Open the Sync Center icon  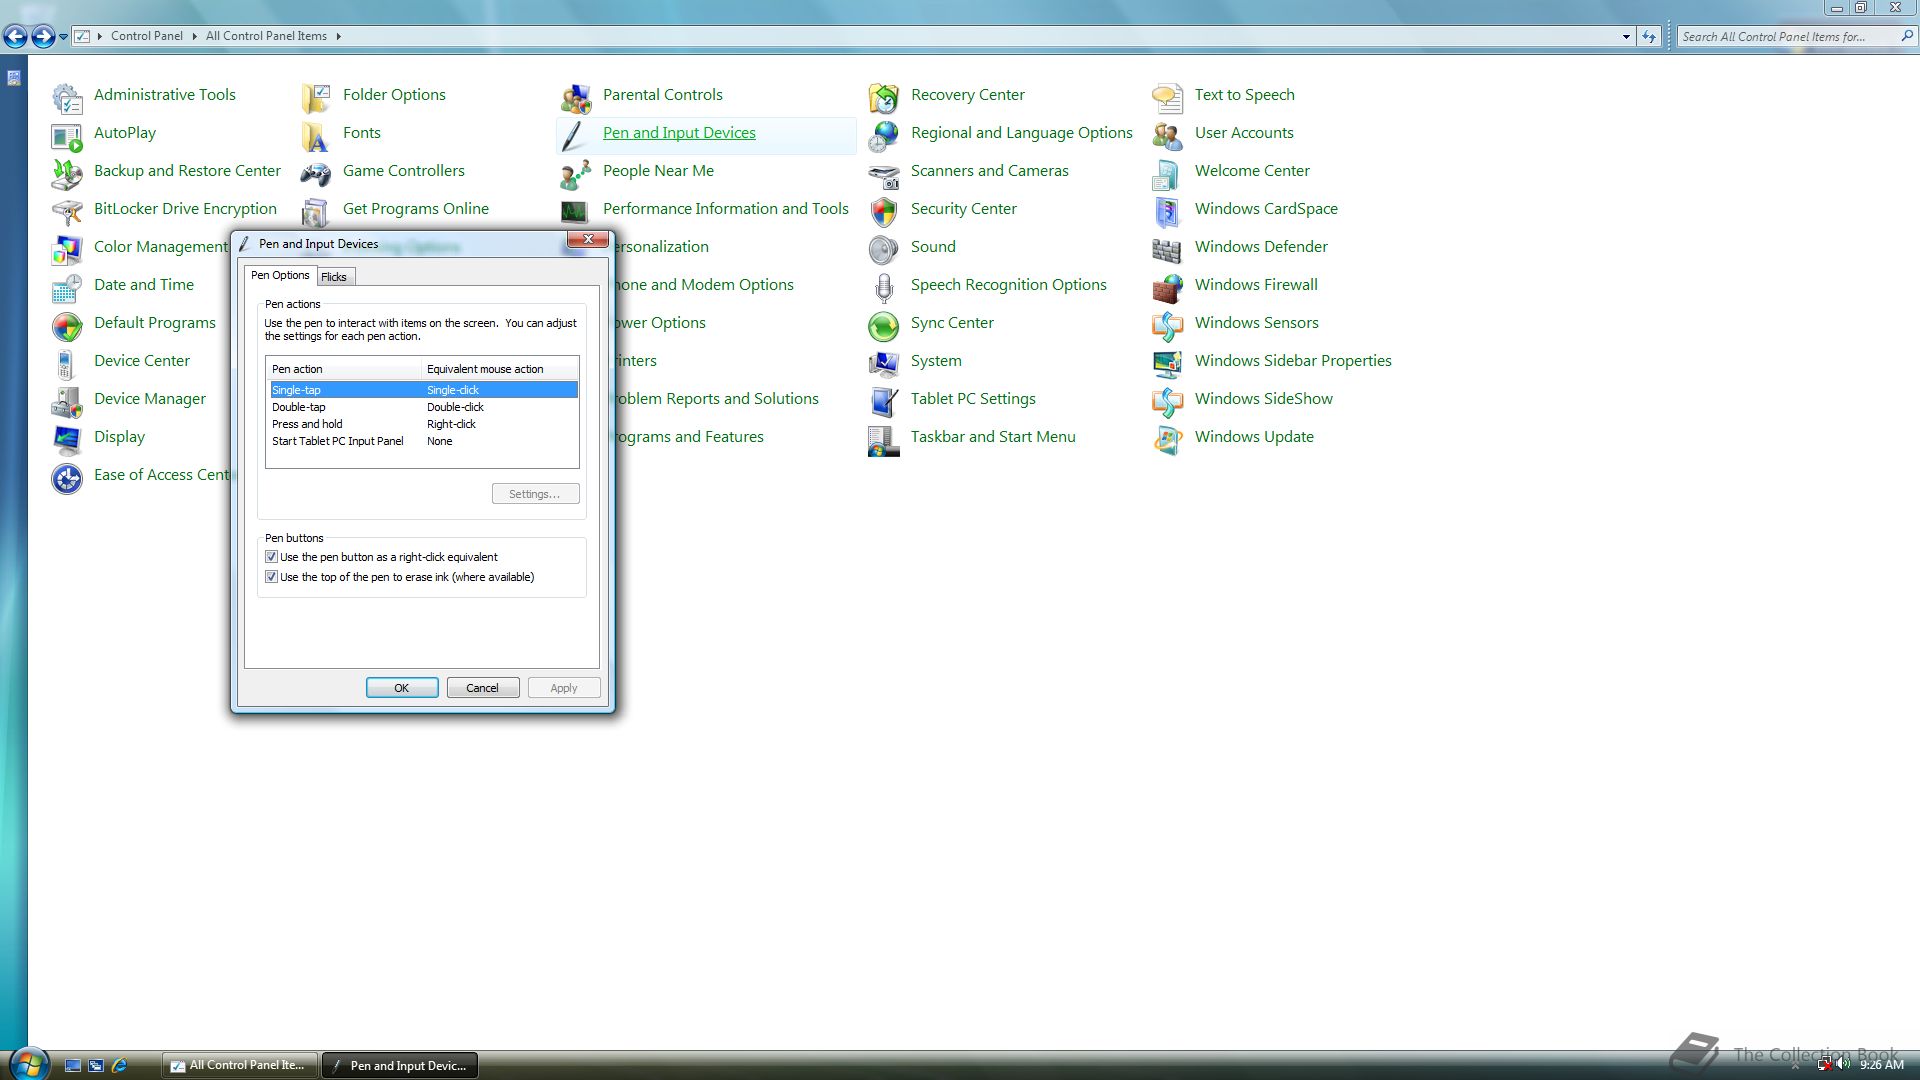[x=884, y=325]
